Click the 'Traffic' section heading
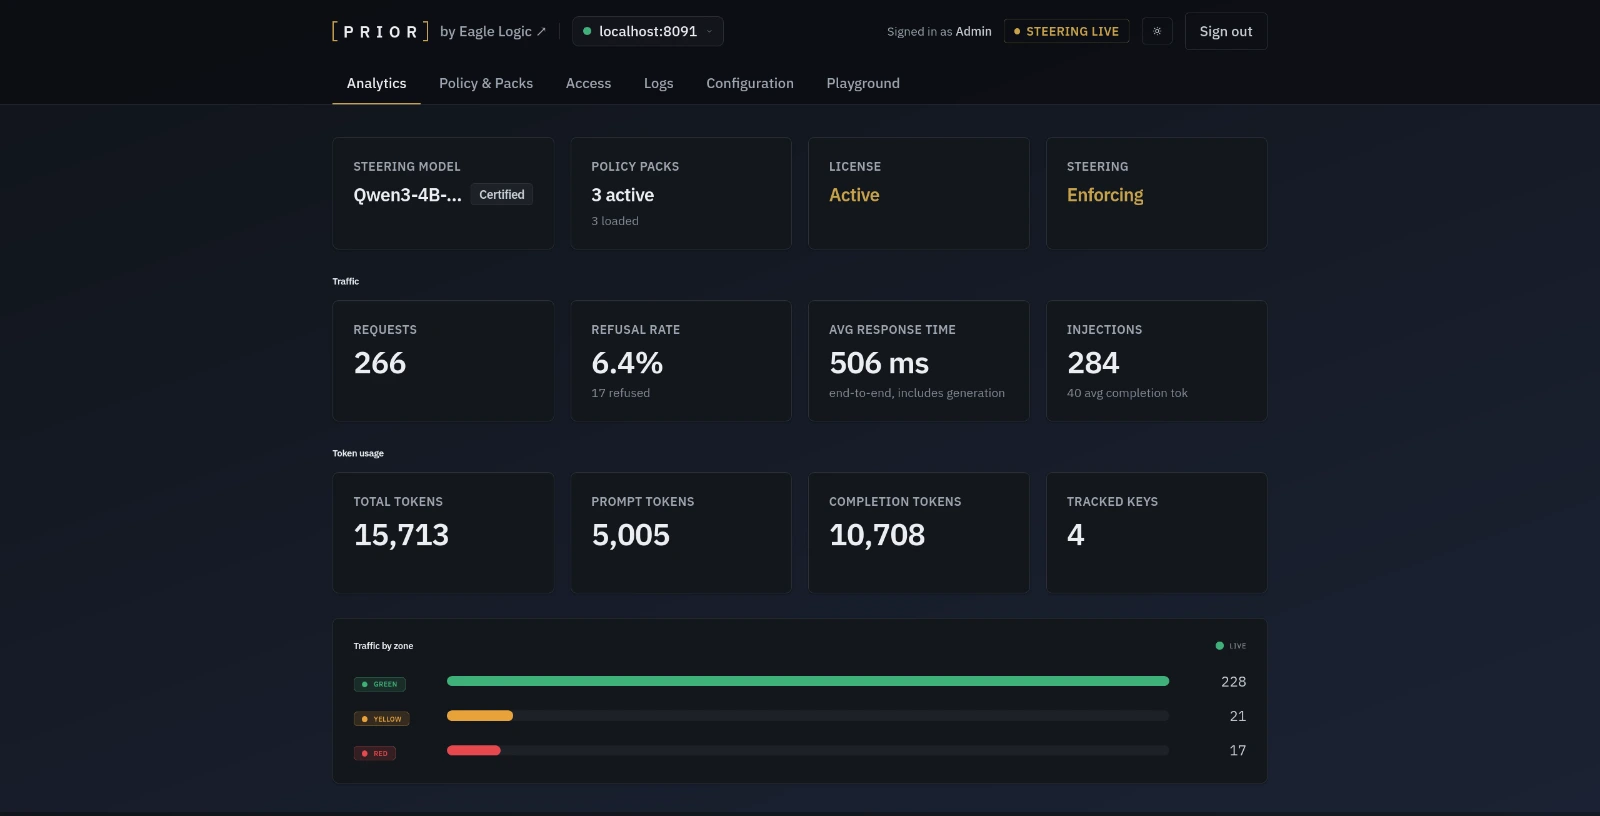This screenshot has height=816, width=1600. 345,281
